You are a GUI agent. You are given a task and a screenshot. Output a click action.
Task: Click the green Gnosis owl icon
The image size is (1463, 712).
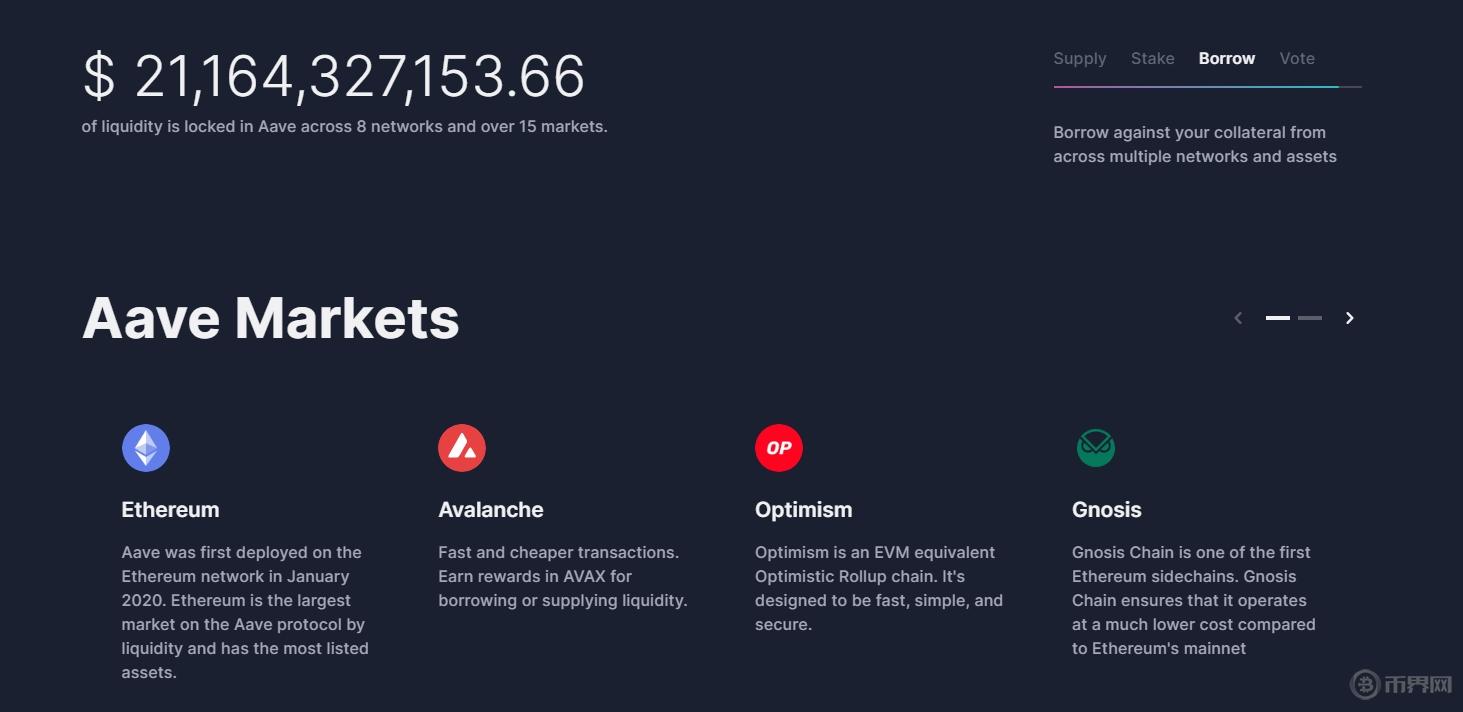(1096, 448)
